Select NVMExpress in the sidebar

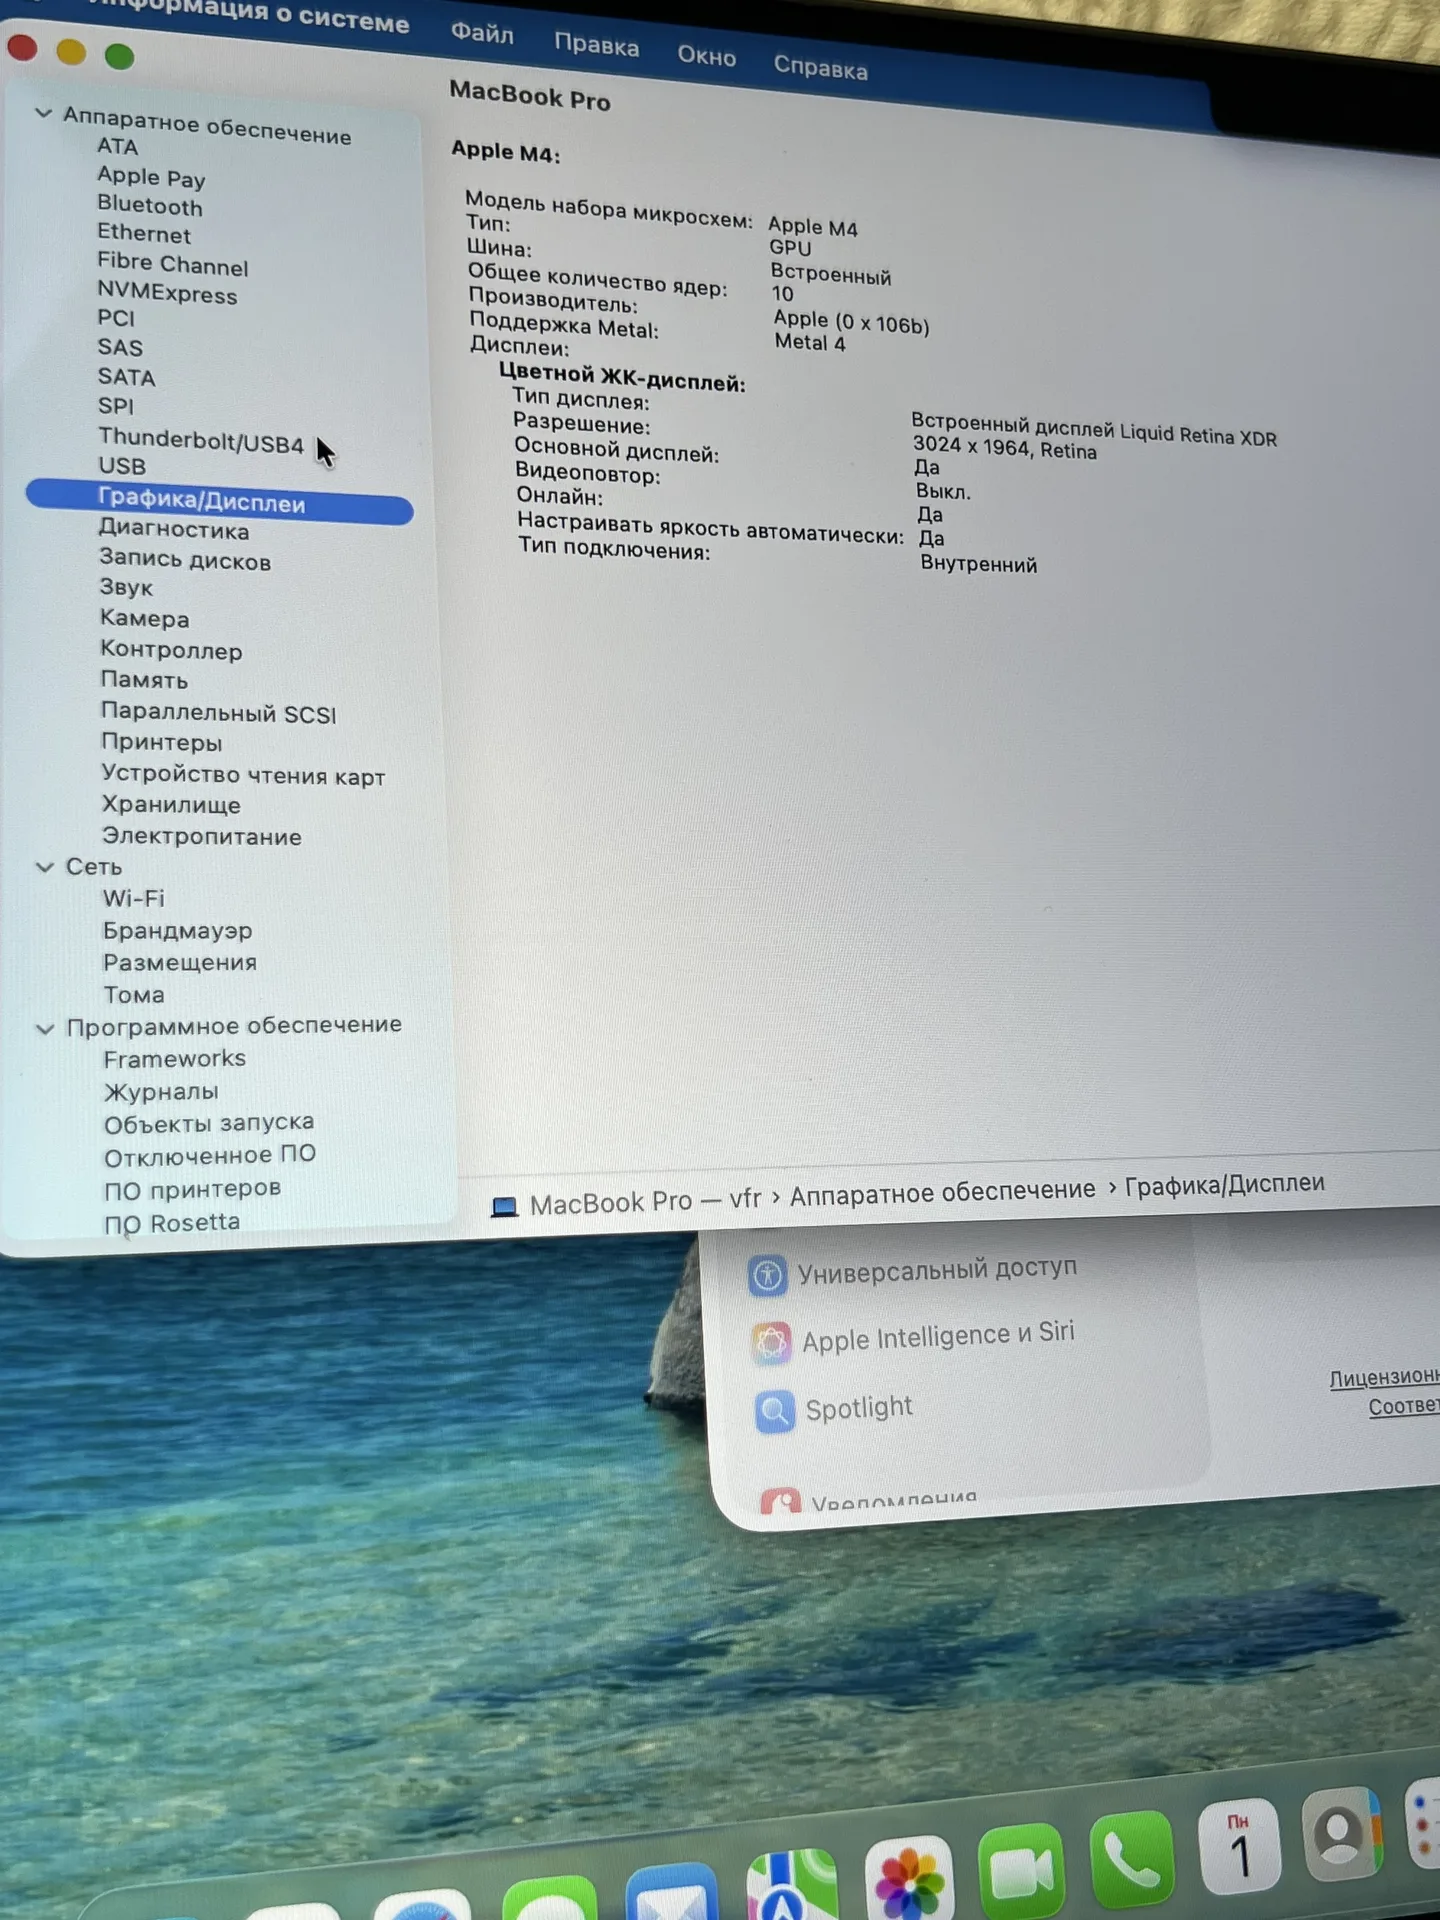click(167, 293)
